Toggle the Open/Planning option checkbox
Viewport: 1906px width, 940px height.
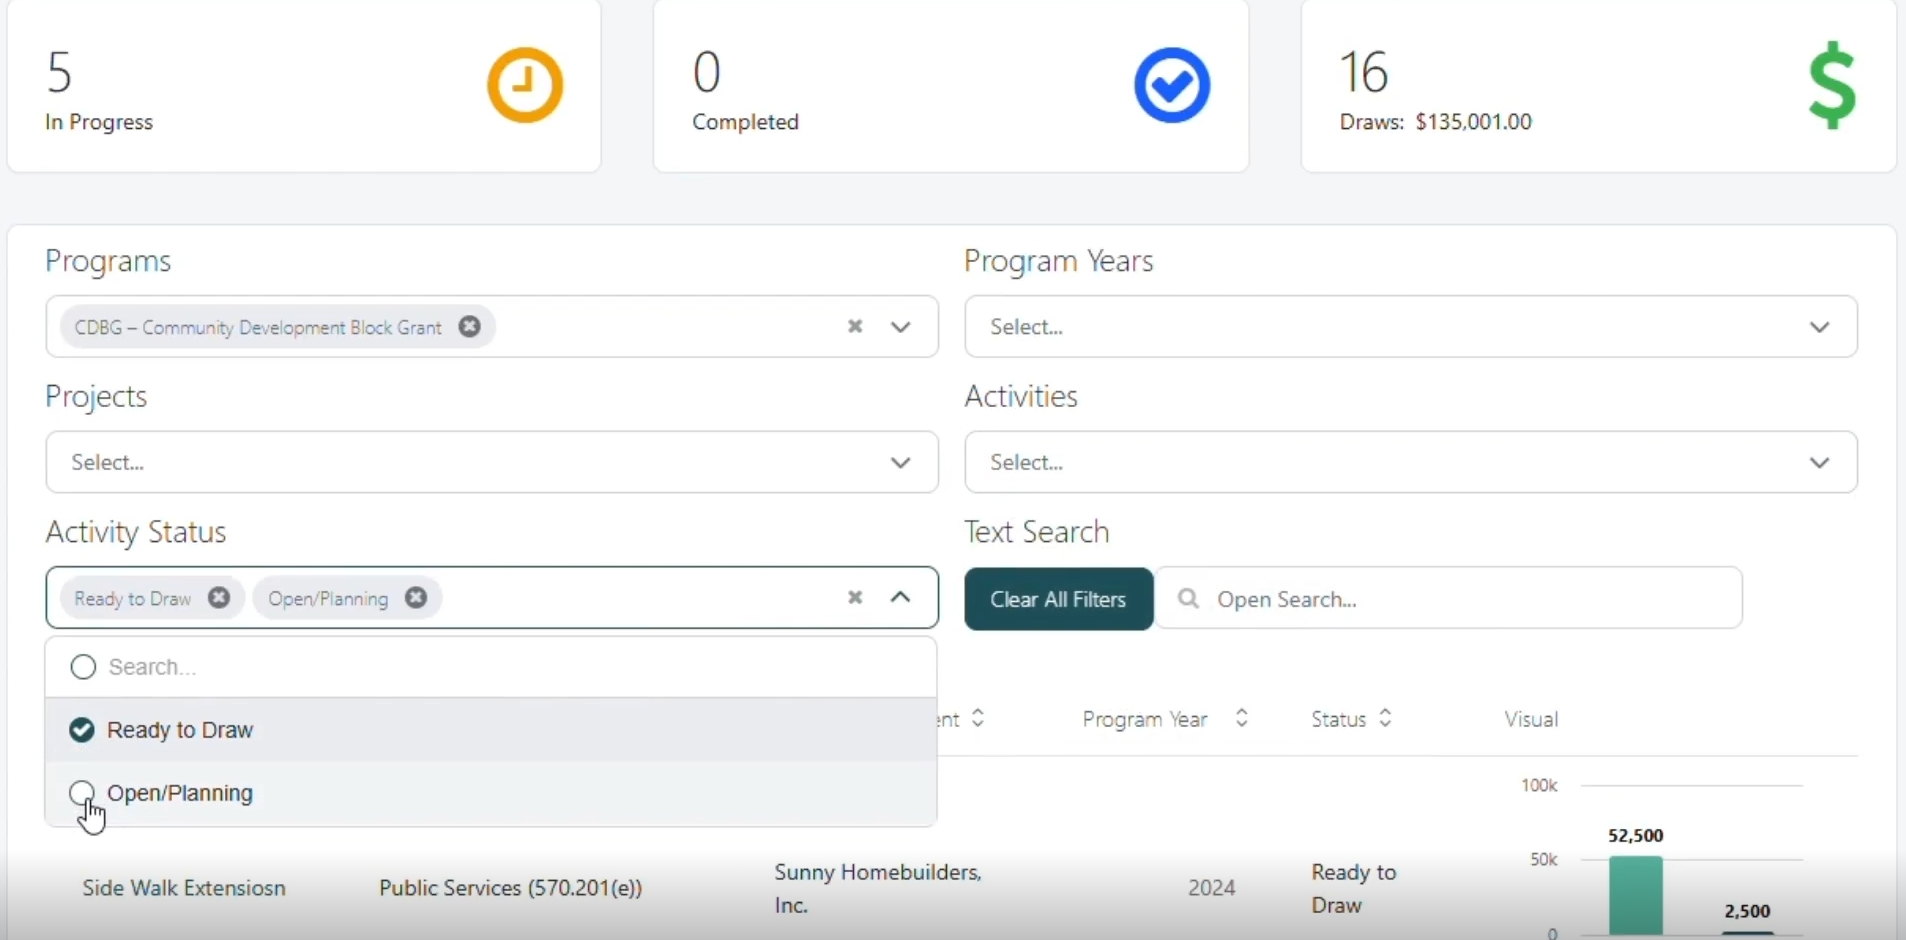pos(82,794)
